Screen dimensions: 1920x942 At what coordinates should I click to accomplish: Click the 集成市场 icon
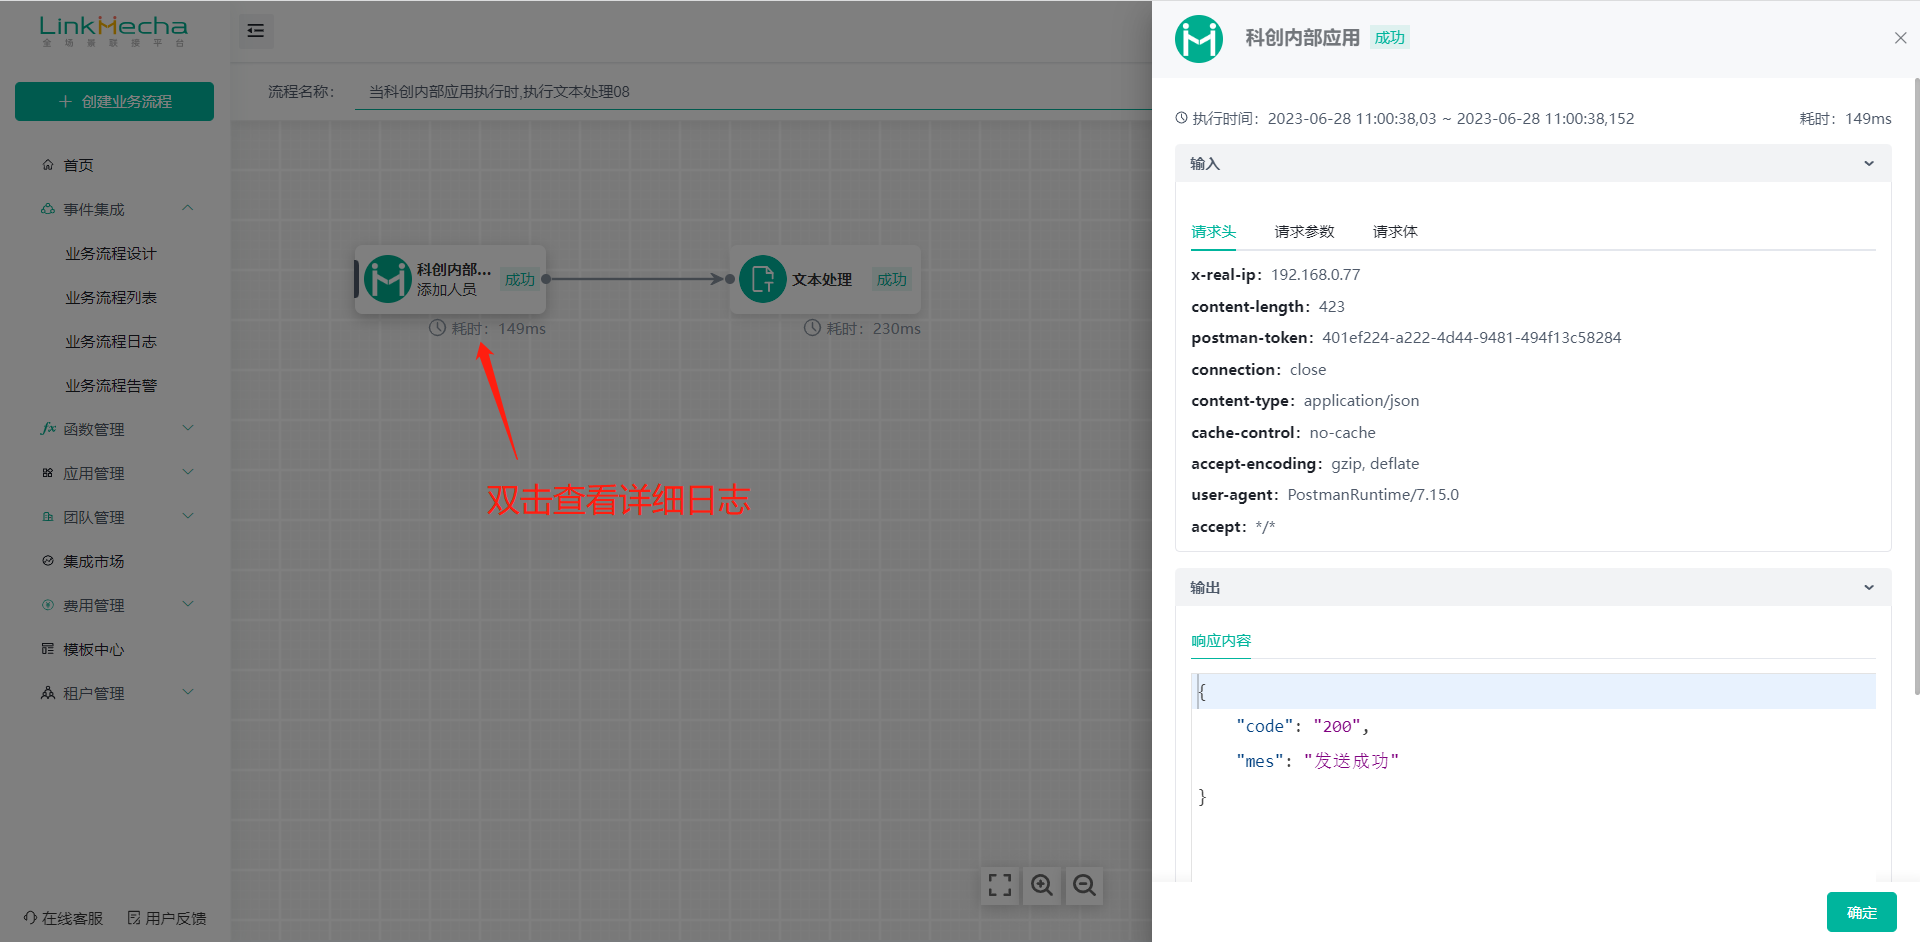pos(48,561)
